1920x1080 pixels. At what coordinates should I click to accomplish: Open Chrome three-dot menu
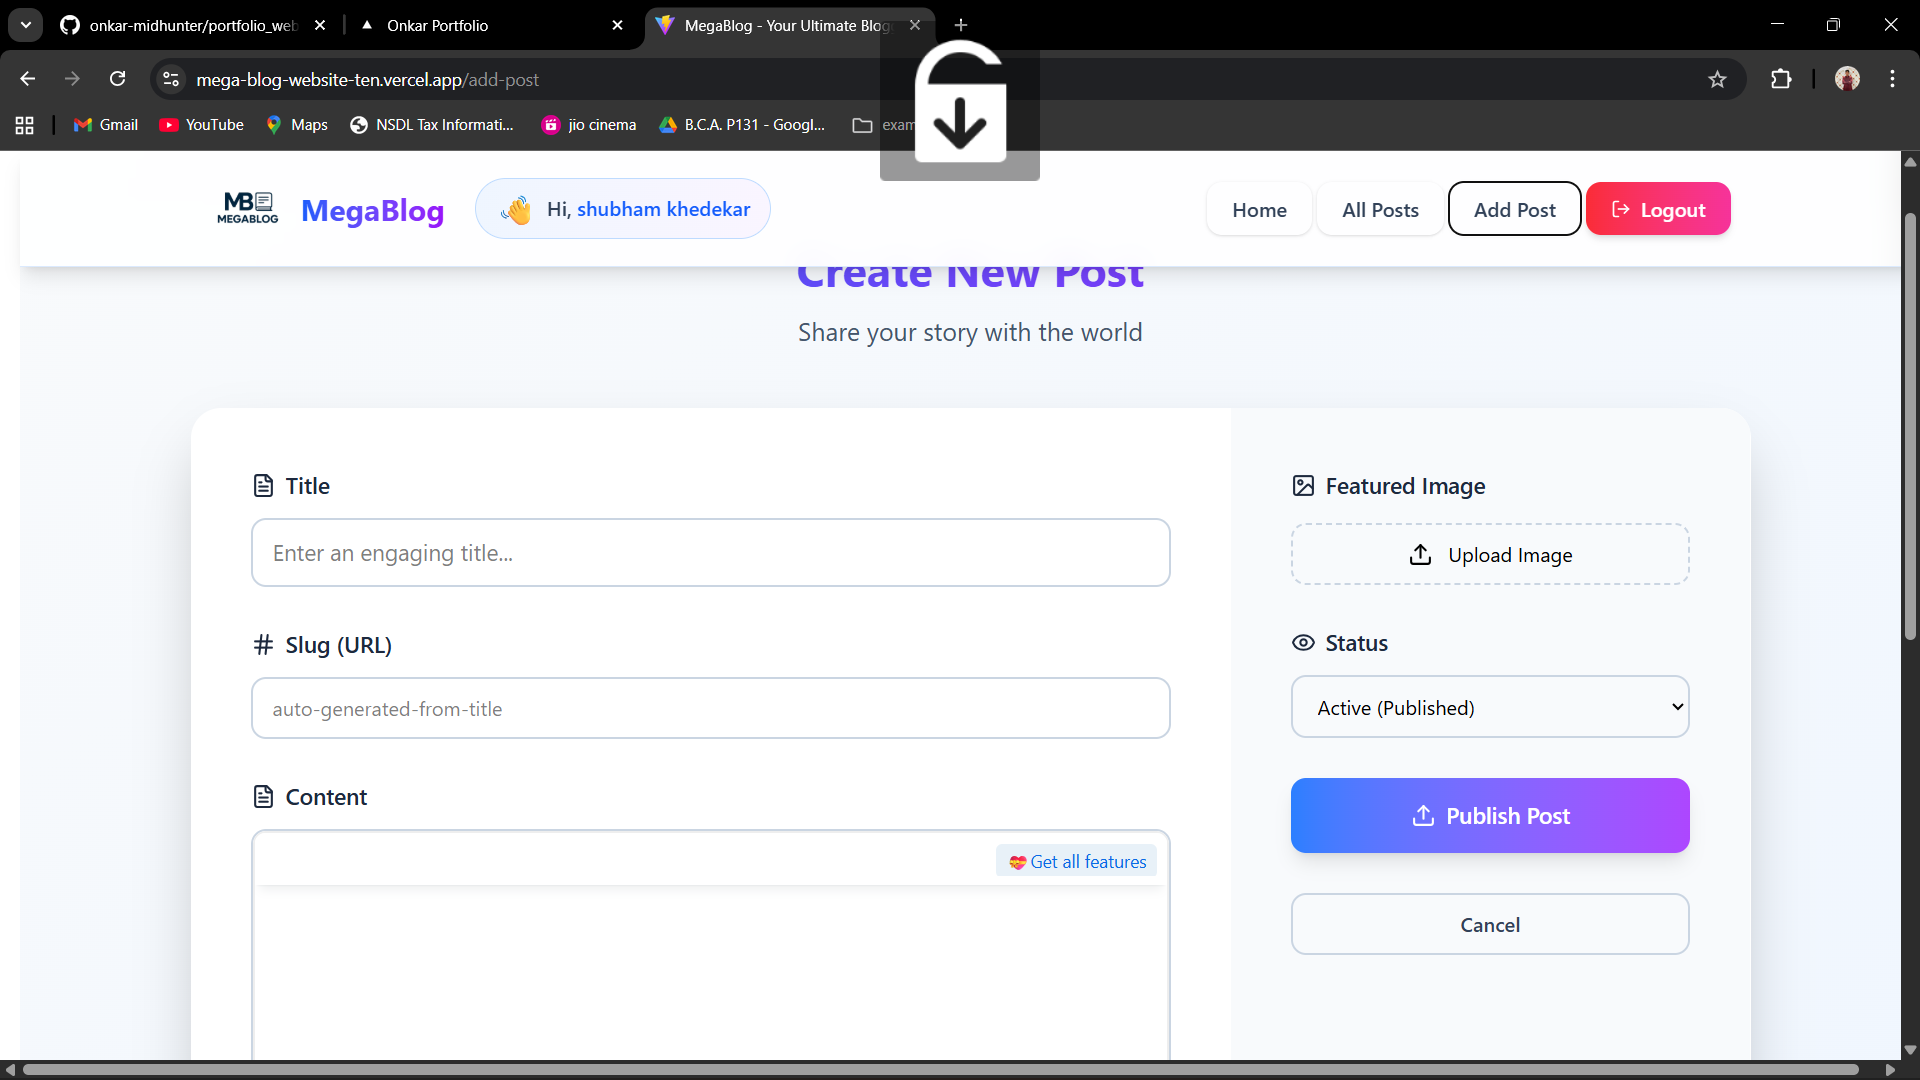click(x=1892, y=79)
